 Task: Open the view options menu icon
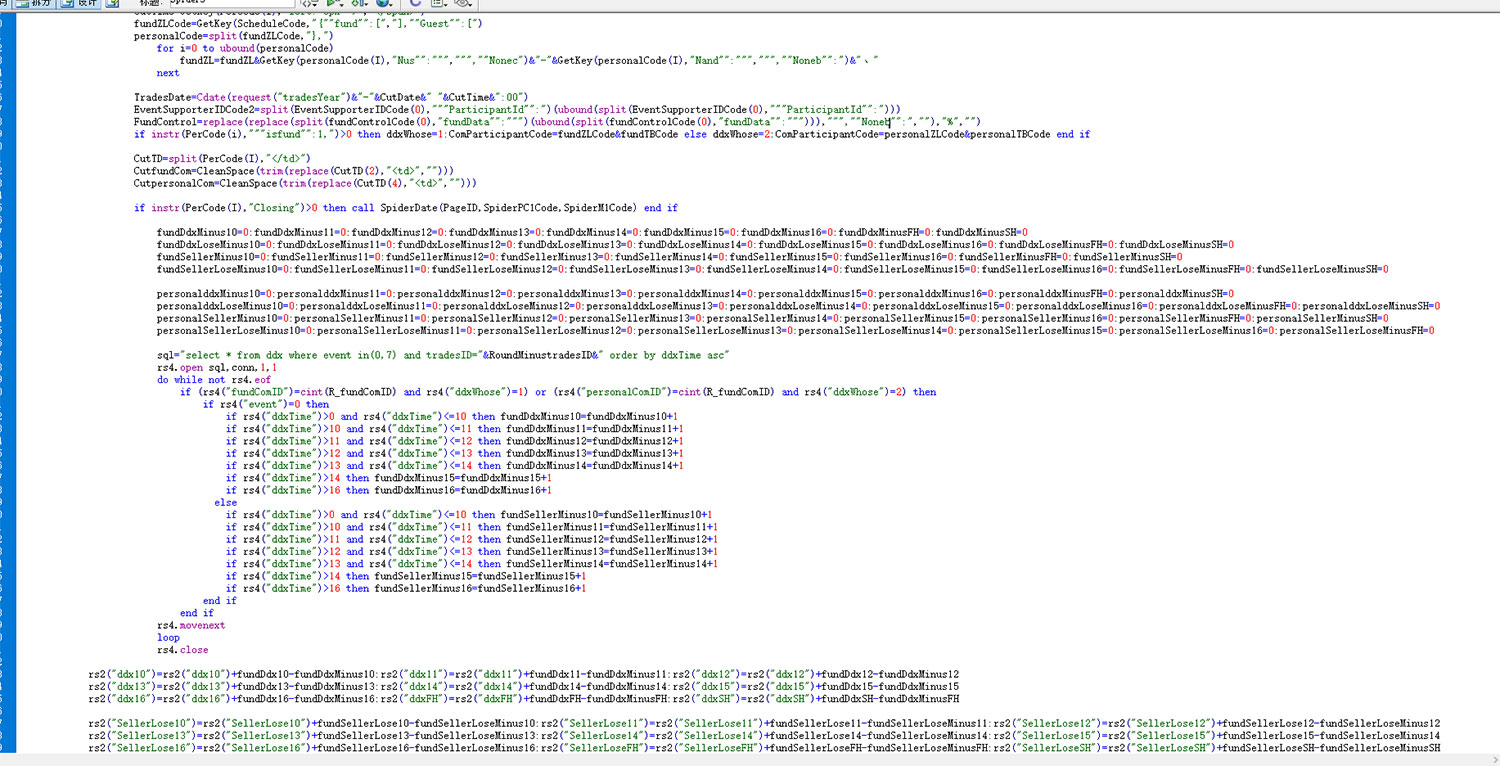[438, 3]
